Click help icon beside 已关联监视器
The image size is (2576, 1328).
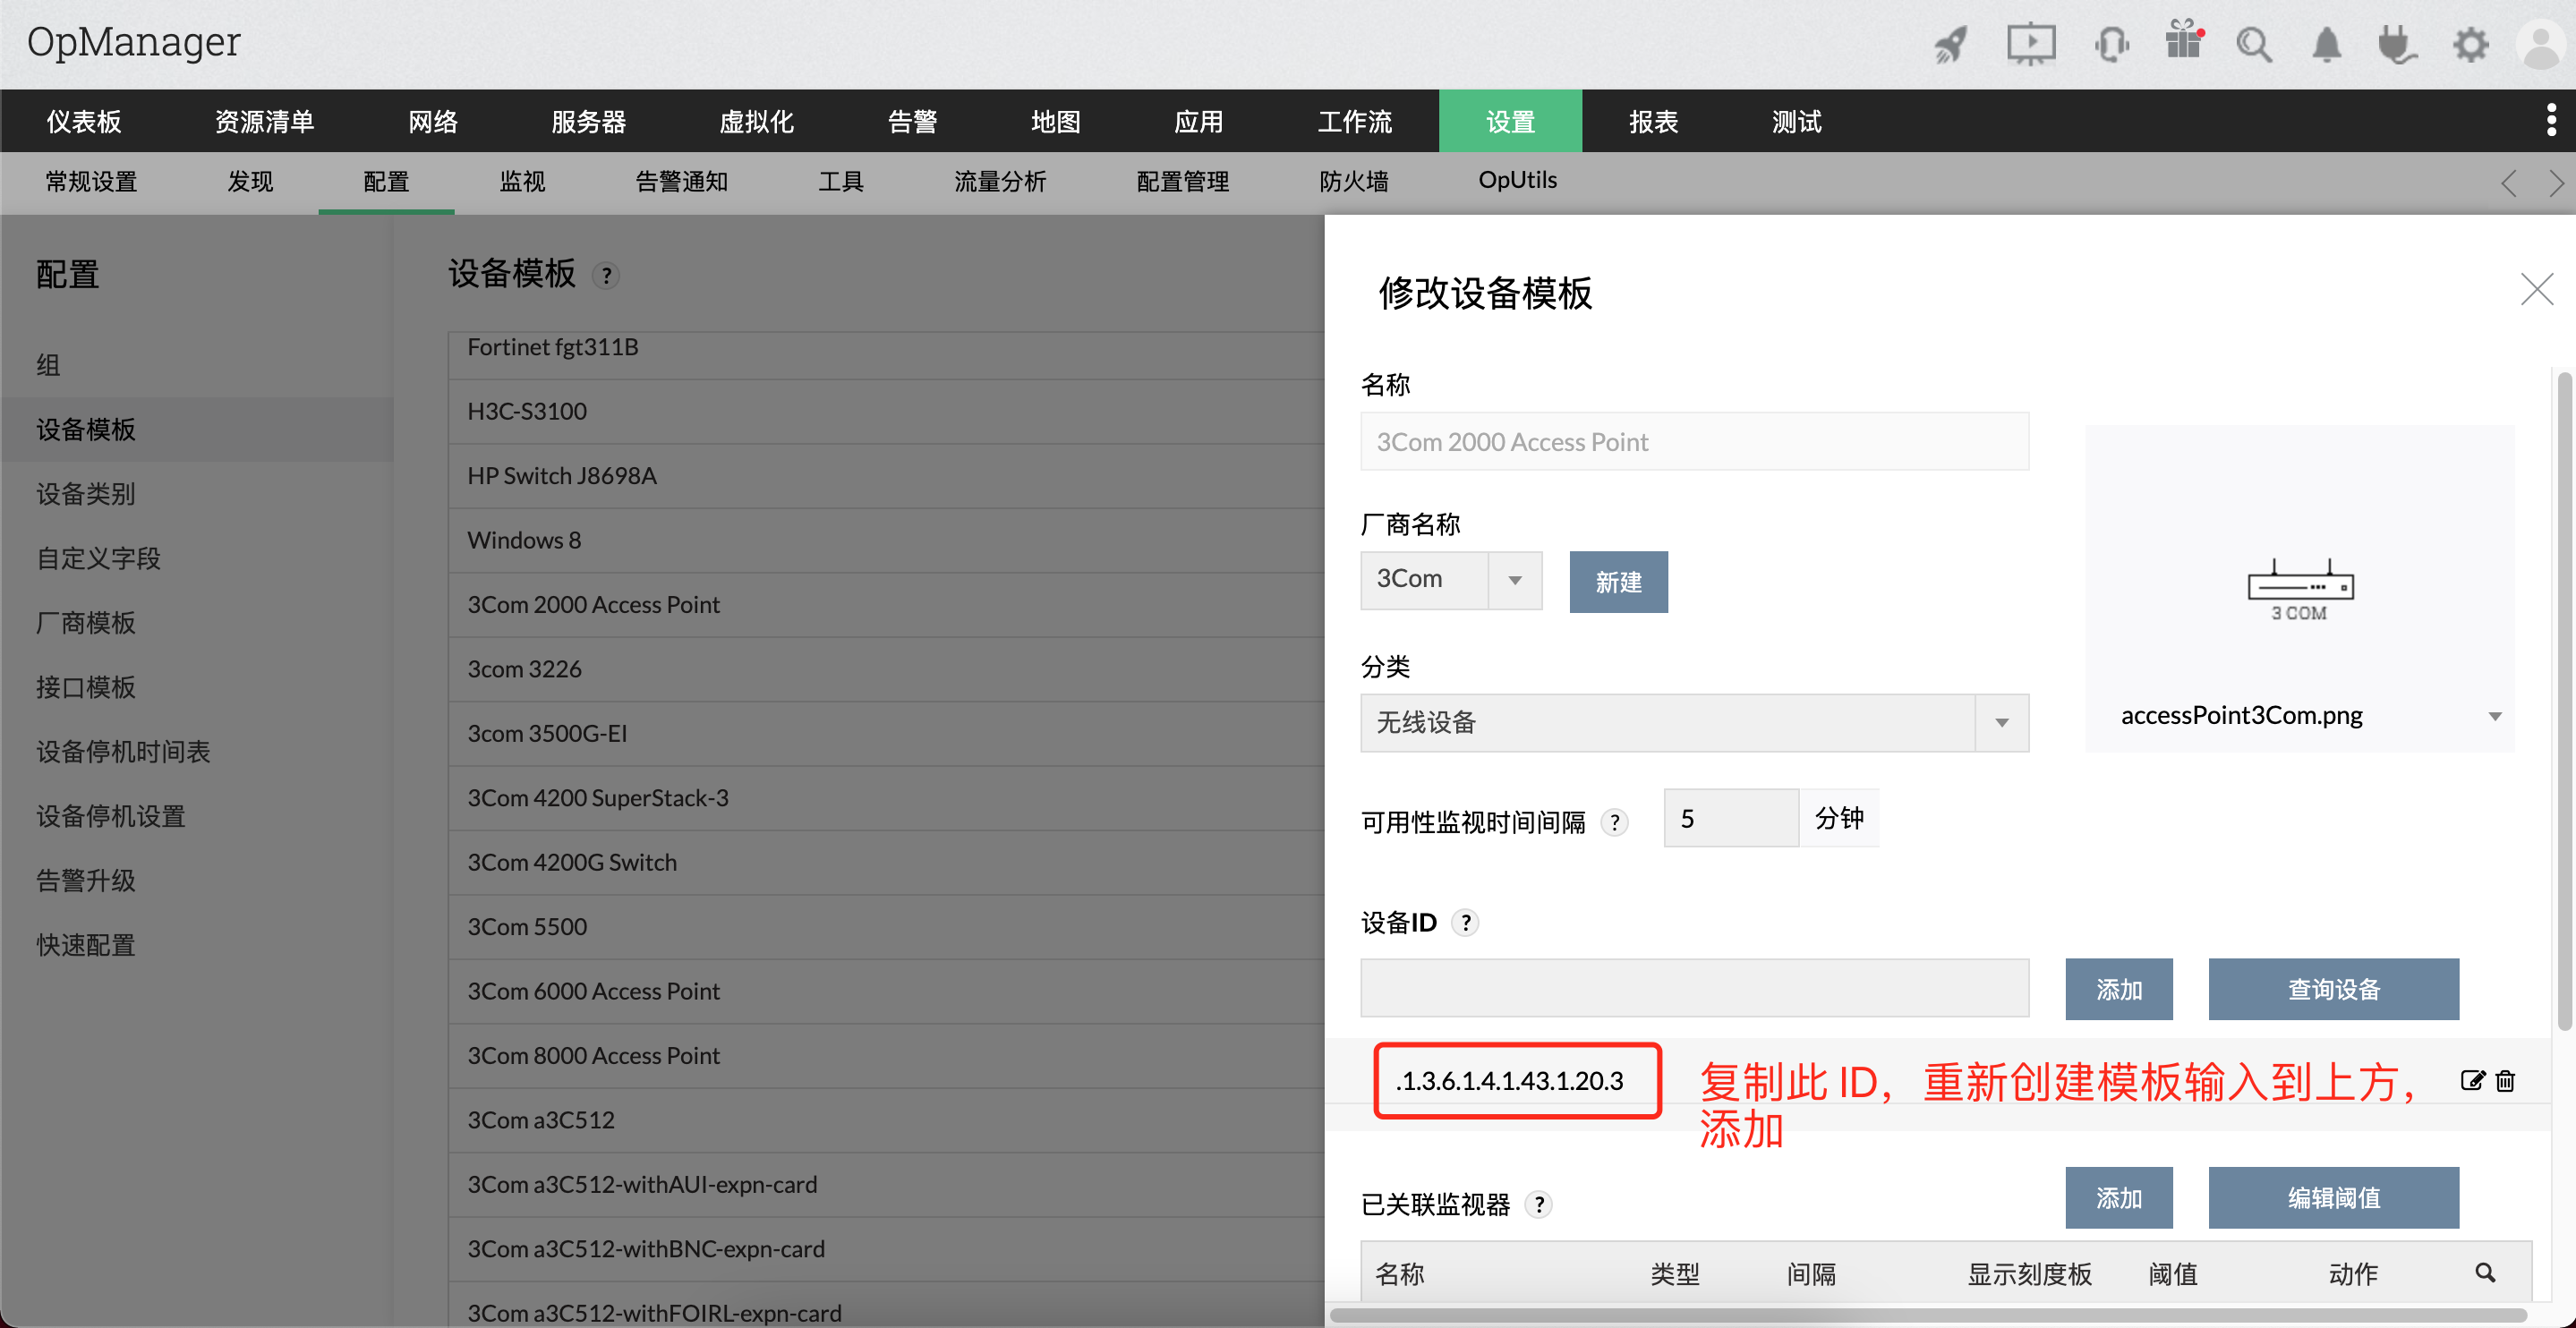(x=1539, y=1204)
